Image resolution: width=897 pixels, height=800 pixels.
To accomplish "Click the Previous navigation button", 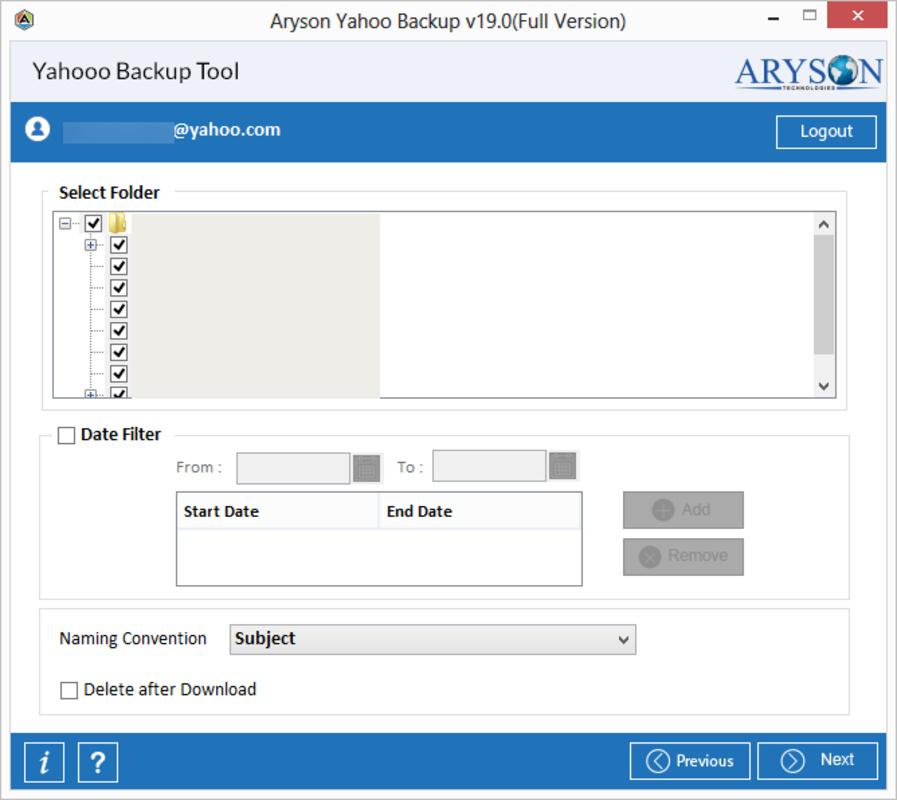I will tap(690, 760).
